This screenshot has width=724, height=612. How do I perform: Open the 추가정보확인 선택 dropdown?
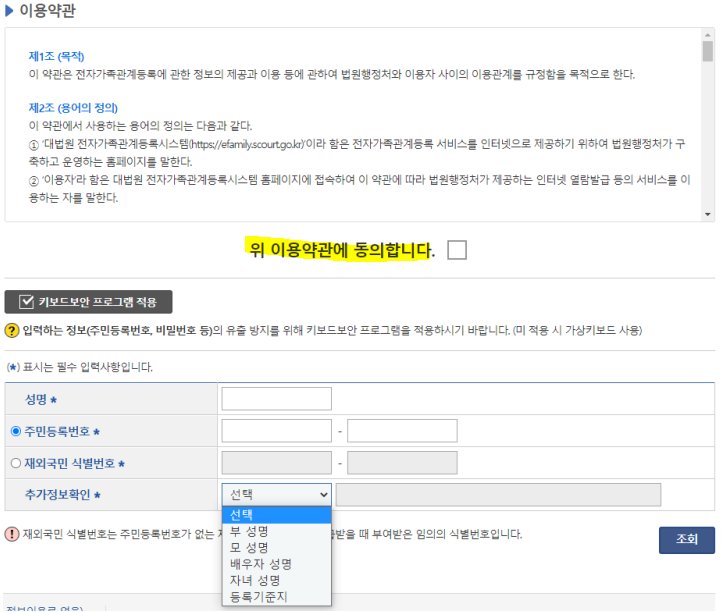277,495
